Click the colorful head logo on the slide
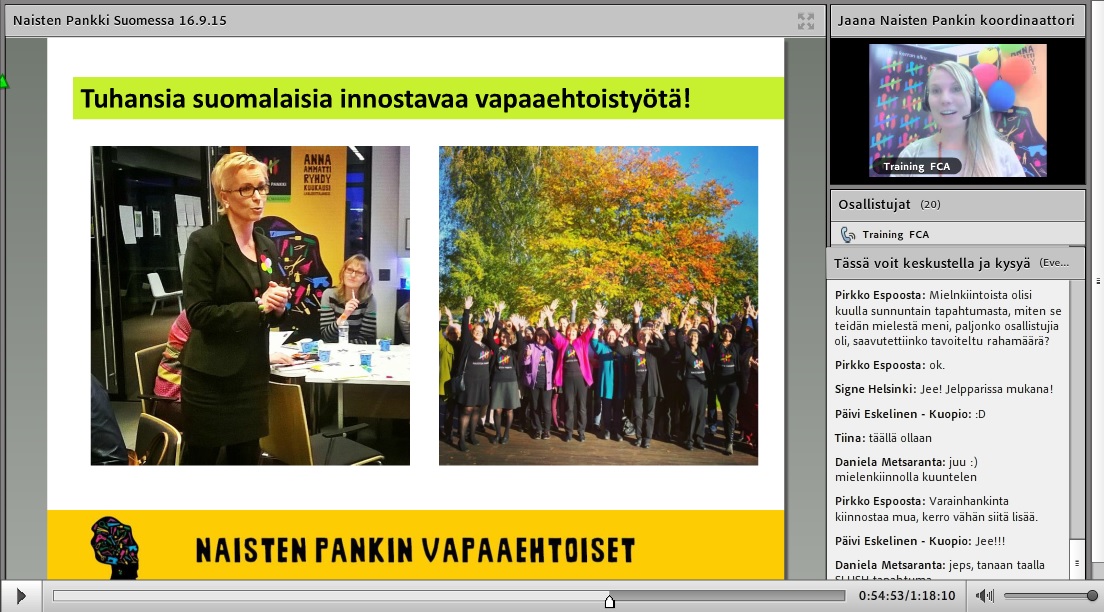The width and height of the screenshot is (1104, 612). pyautogui.click(x=115, y=547)
